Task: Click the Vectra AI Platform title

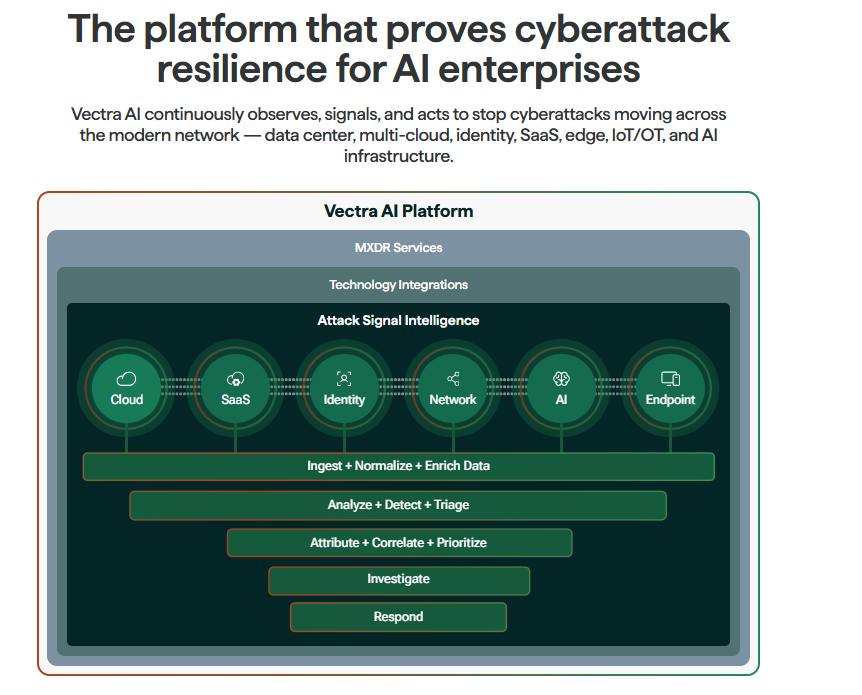Action: [399, 211]
